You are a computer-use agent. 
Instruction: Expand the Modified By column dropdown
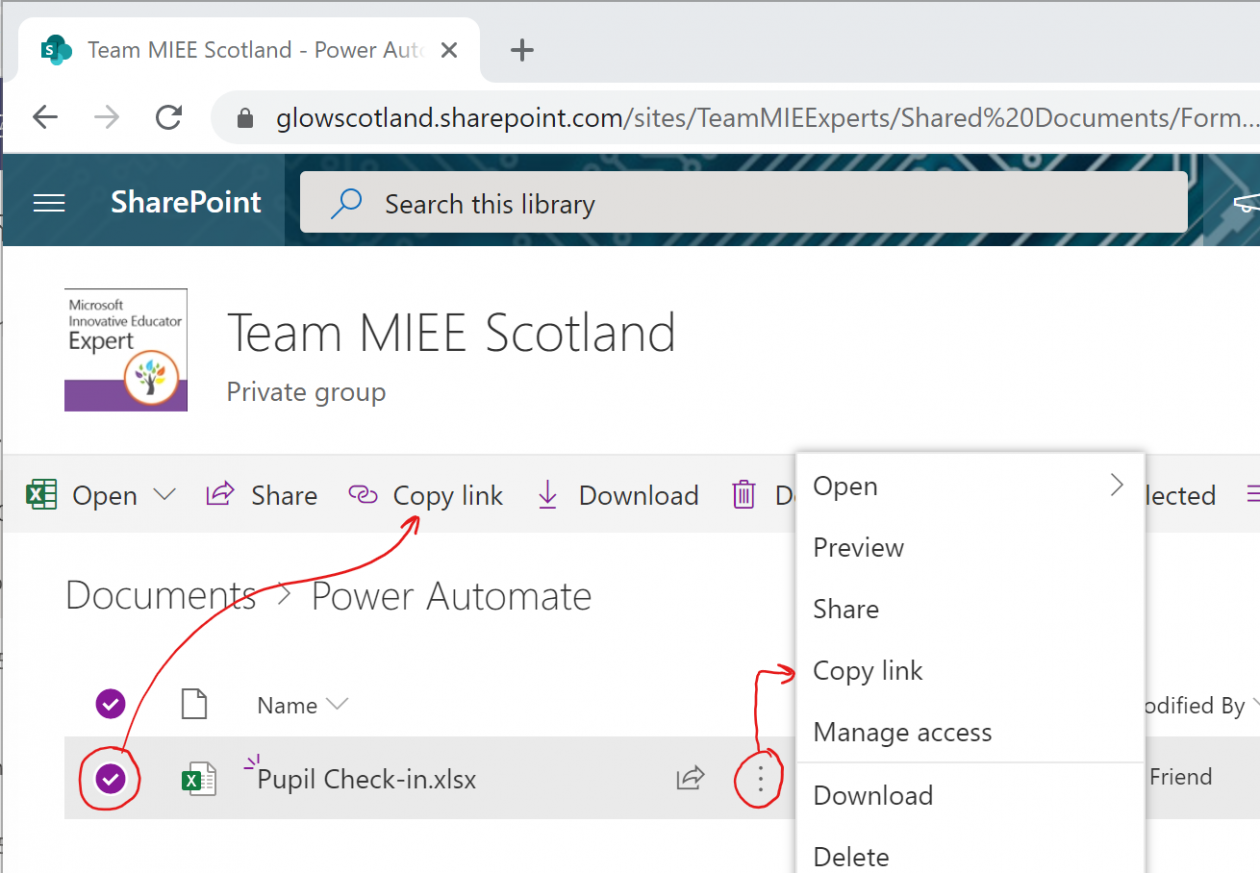click(x=1254, y=706)
